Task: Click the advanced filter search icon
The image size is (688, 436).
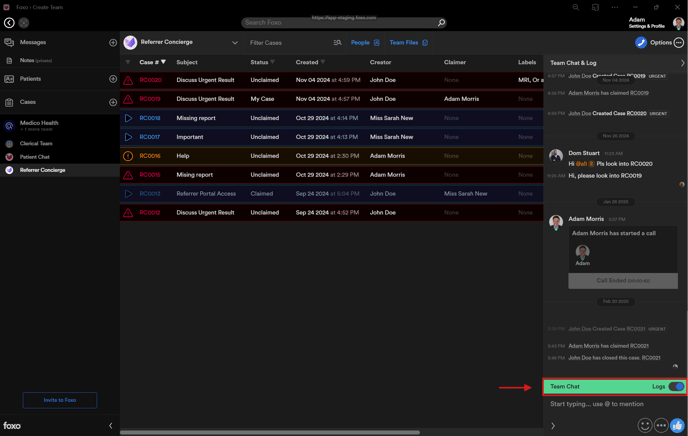Action: coord(337,43)
